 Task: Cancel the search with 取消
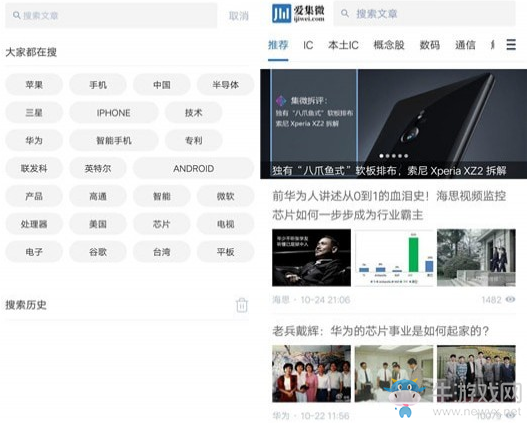[x=239, y=16]
